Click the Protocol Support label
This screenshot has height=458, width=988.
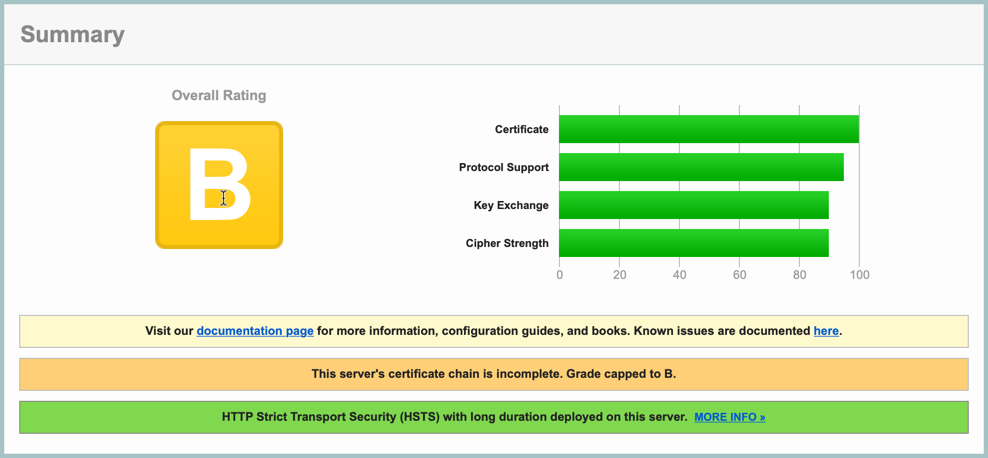coord(504,168)
